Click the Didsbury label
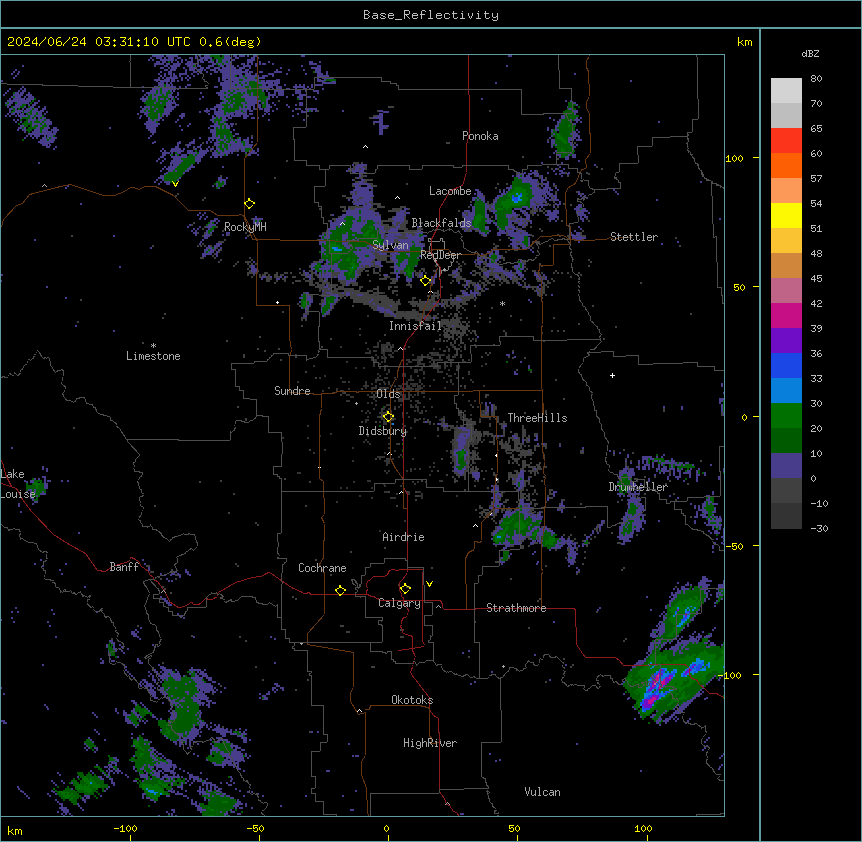 (x=383, y=431)
